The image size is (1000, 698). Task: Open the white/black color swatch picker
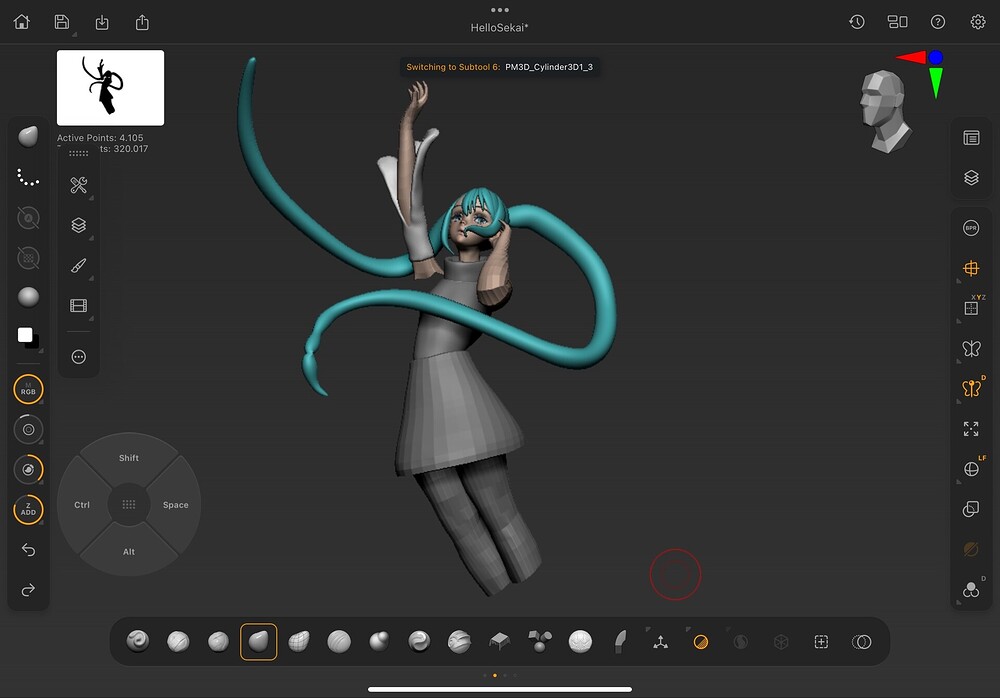click(28, 338)
